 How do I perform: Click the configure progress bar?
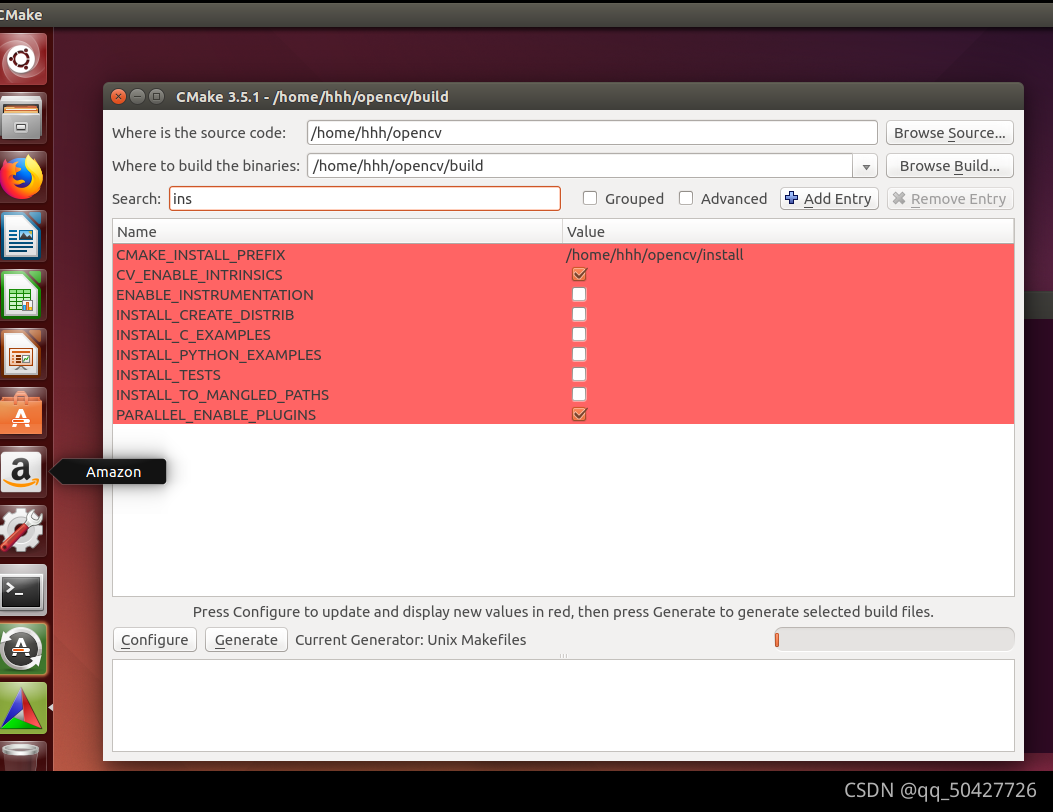pyautogui.click(x=894, y=639)
